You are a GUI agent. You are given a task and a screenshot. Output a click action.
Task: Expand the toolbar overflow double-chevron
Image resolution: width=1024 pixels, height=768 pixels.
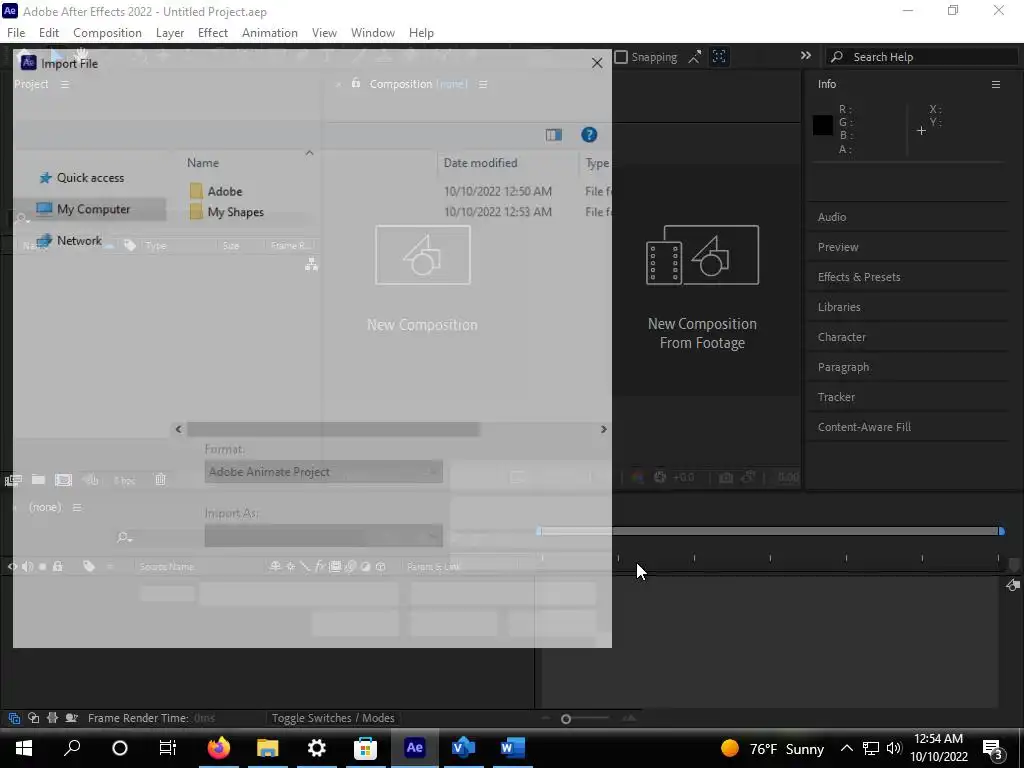(806, 56)
